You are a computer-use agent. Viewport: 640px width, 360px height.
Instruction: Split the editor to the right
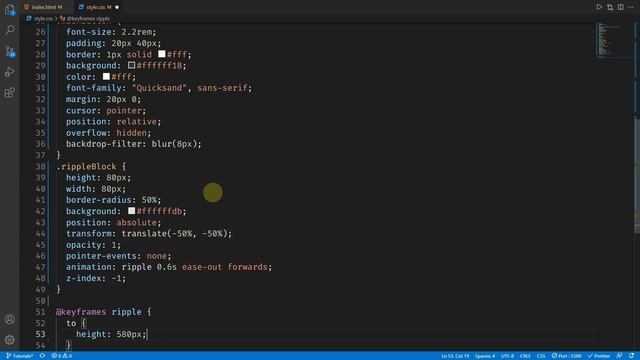[620, 7]
